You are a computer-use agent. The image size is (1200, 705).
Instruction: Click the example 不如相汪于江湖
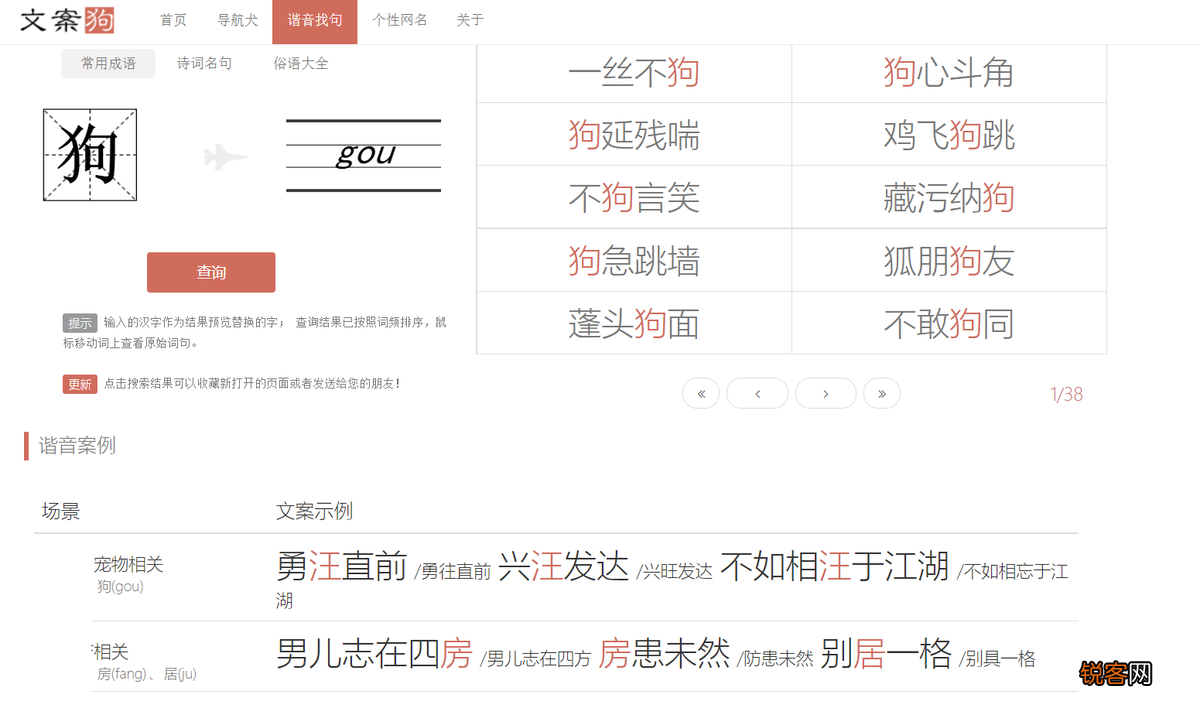click(x=834, y=567)
